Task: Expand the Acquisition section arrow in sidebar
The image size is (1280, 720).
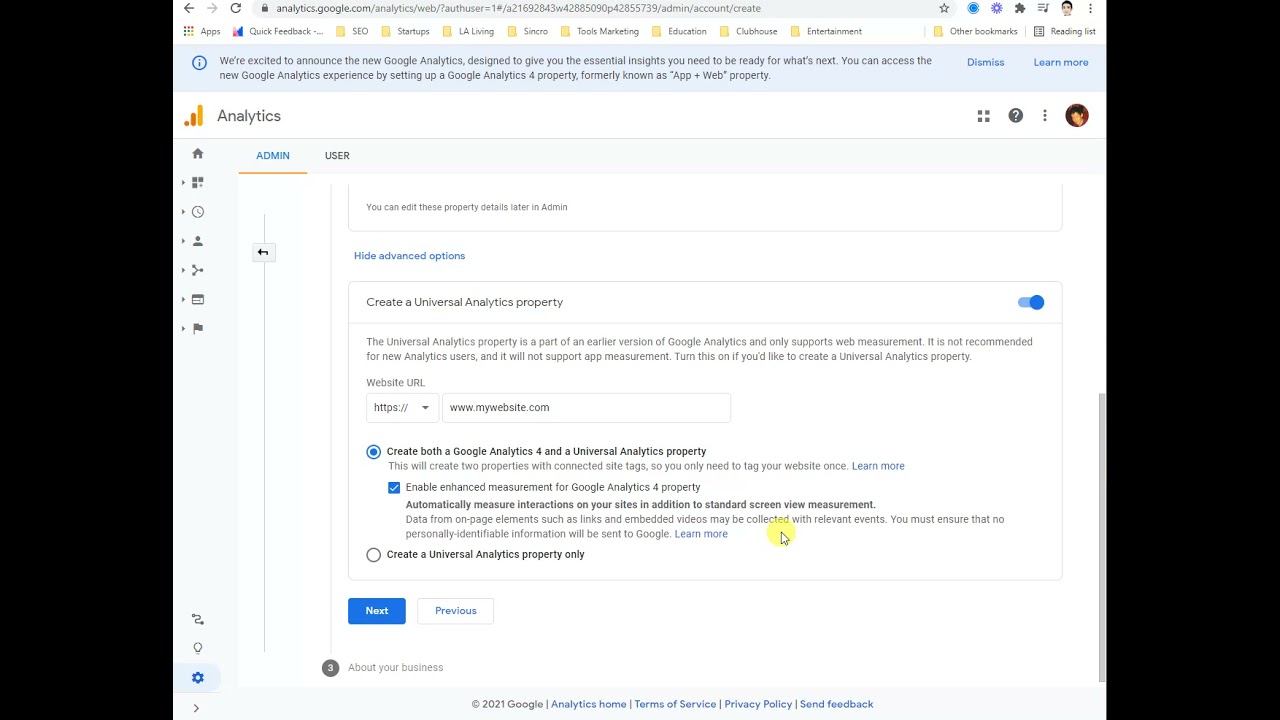Action: tap(183, 270)
